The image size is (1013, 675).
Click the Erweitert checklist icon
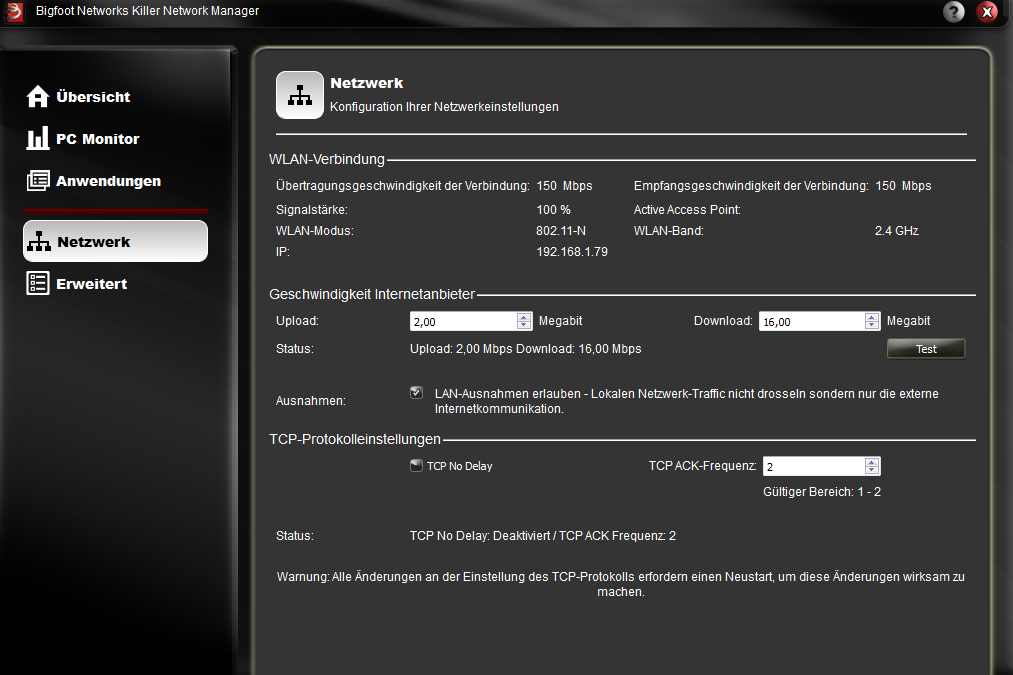click(37, 283)
